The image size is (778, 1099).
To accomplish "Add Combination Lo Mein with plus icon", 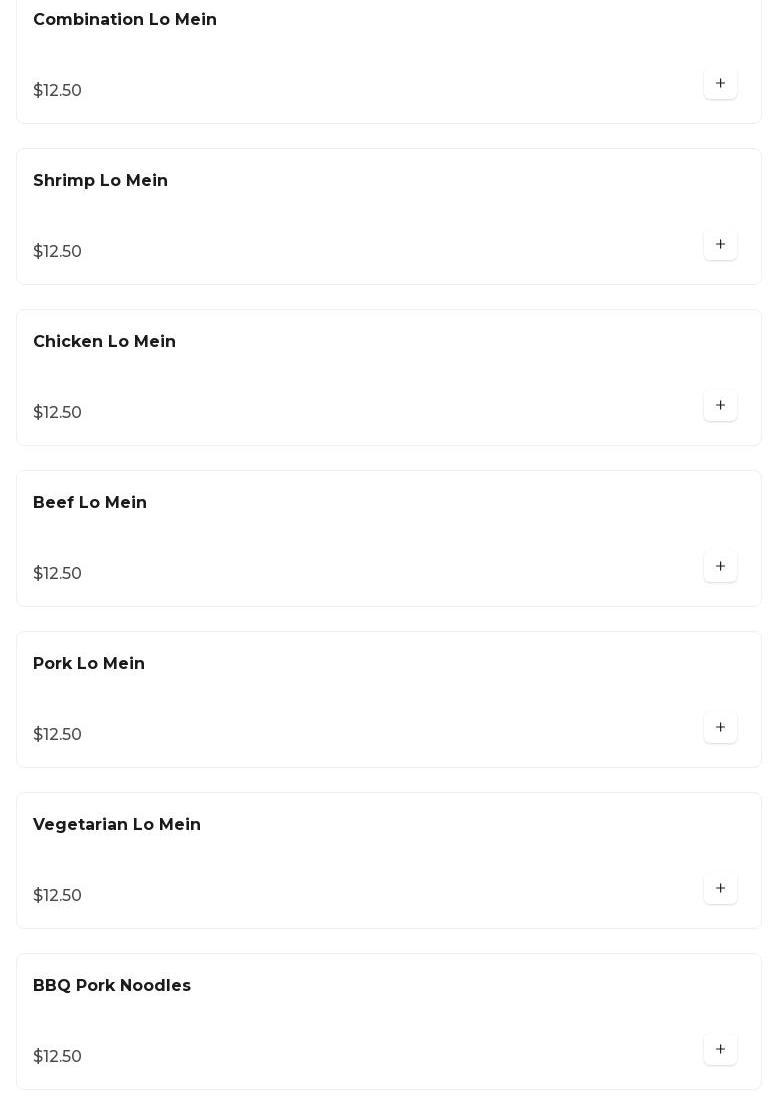I will (x=720, y=84).
